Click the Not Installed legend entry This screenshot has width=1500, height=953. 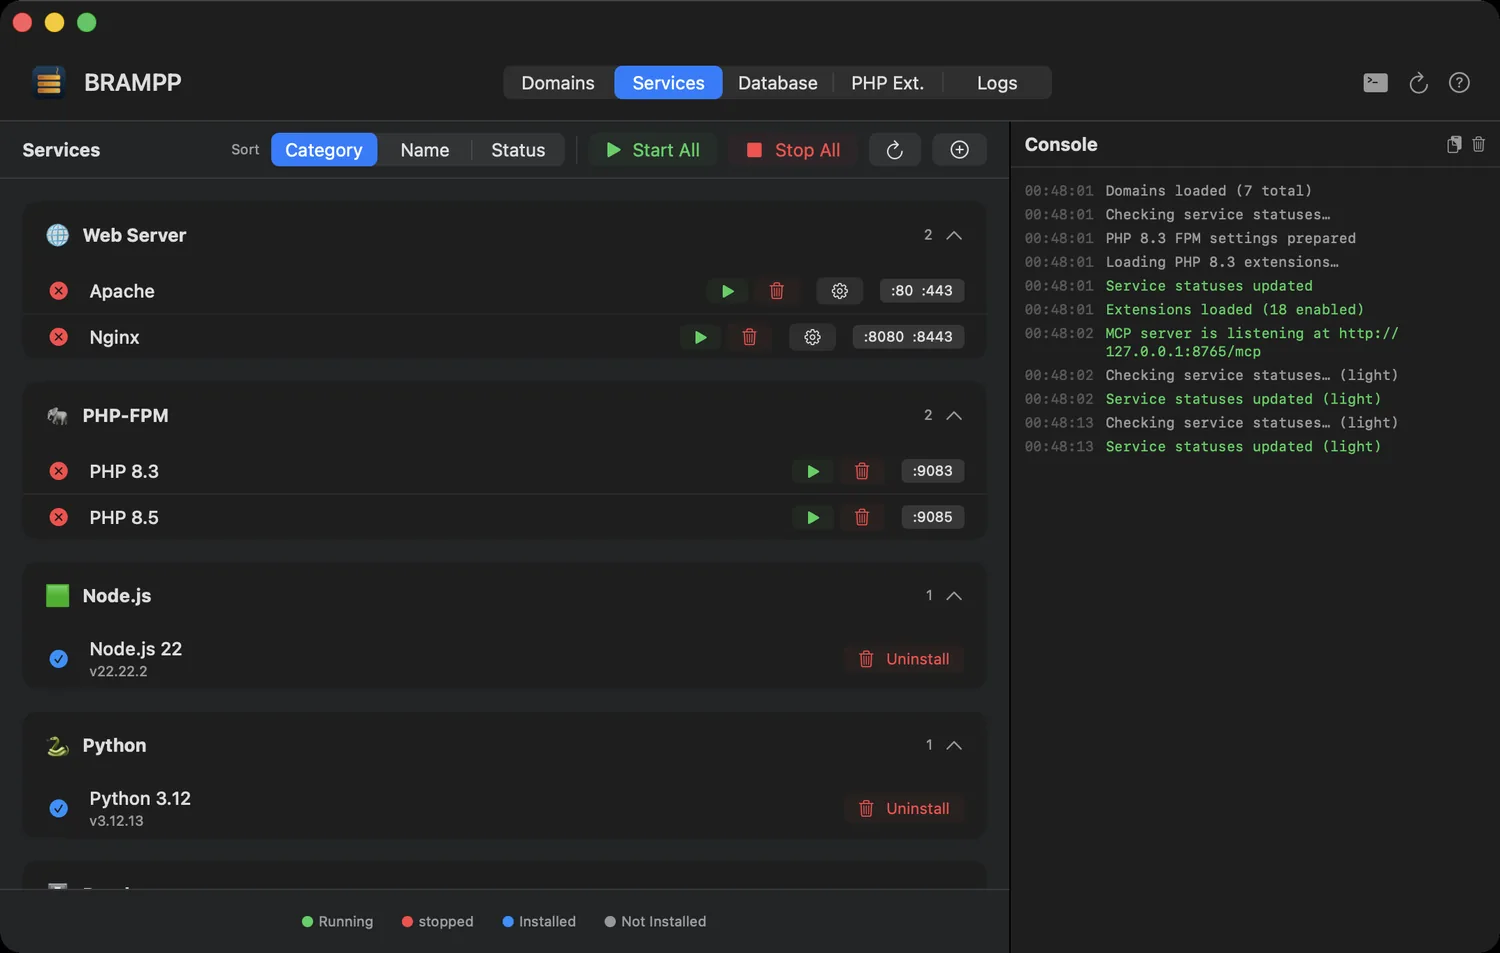pos(655,921)
